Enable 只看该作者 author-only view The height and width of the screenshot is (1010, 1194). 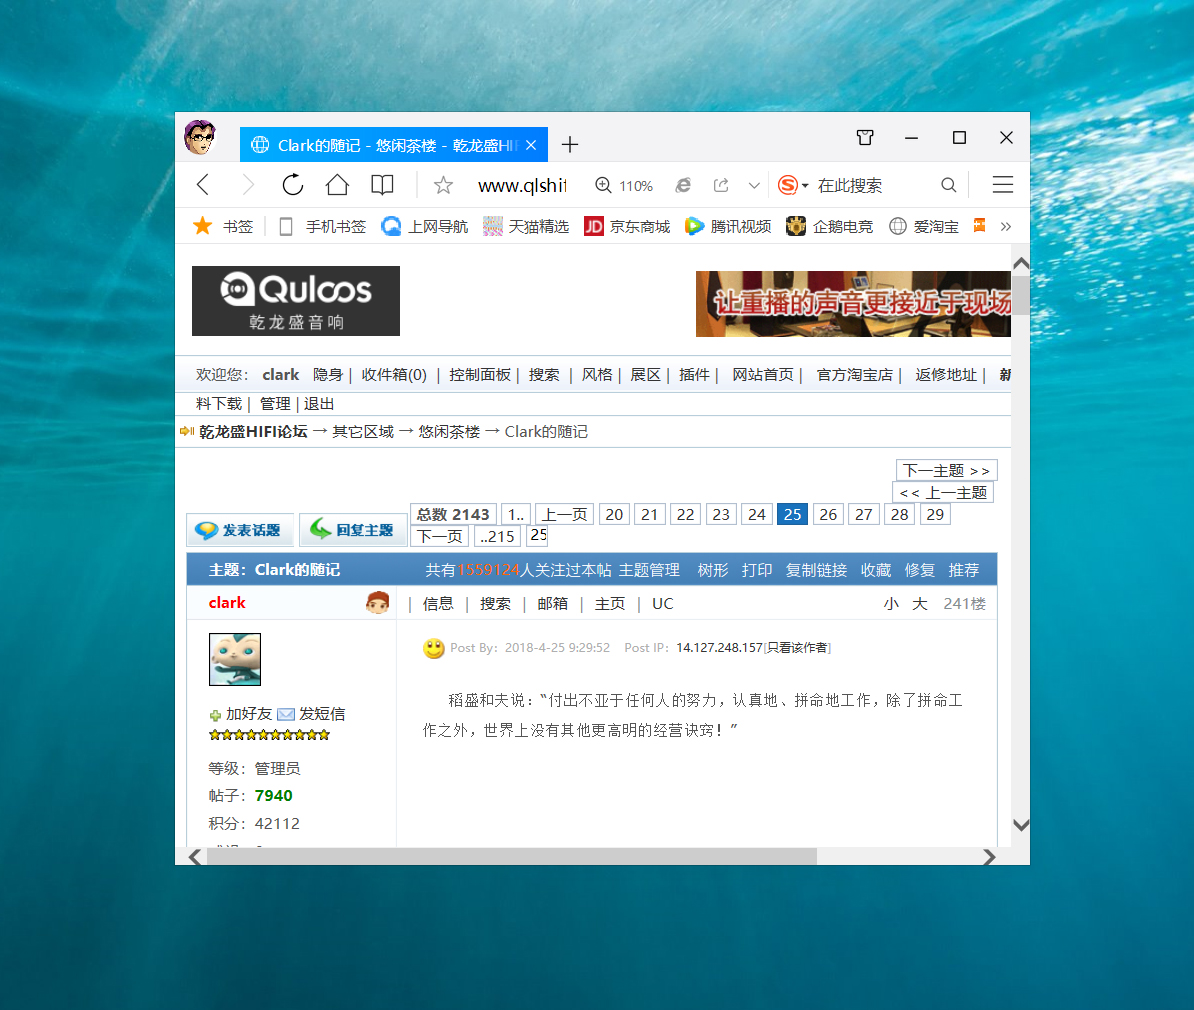pyautogui.click(x=799, y=647)
